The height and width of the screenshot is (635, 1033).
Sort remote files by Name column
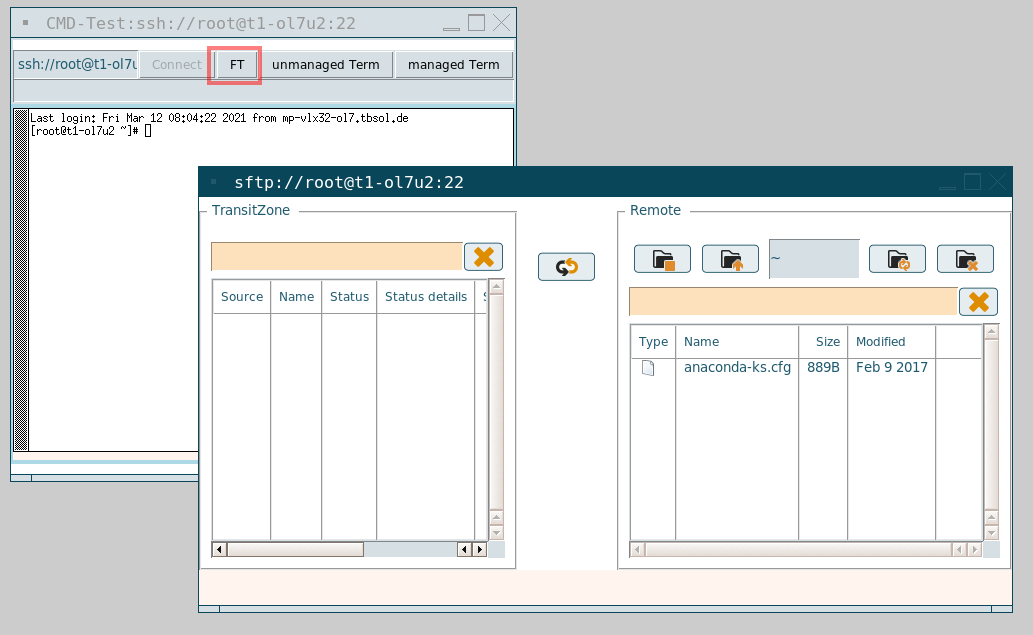(x=736, y=342)
